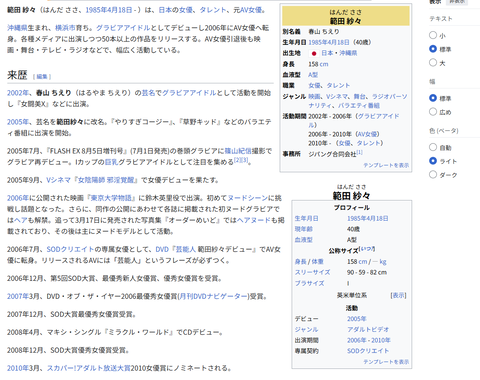Open the DVD link before 芸能人 範田紗々デビュー

(162, 249)
